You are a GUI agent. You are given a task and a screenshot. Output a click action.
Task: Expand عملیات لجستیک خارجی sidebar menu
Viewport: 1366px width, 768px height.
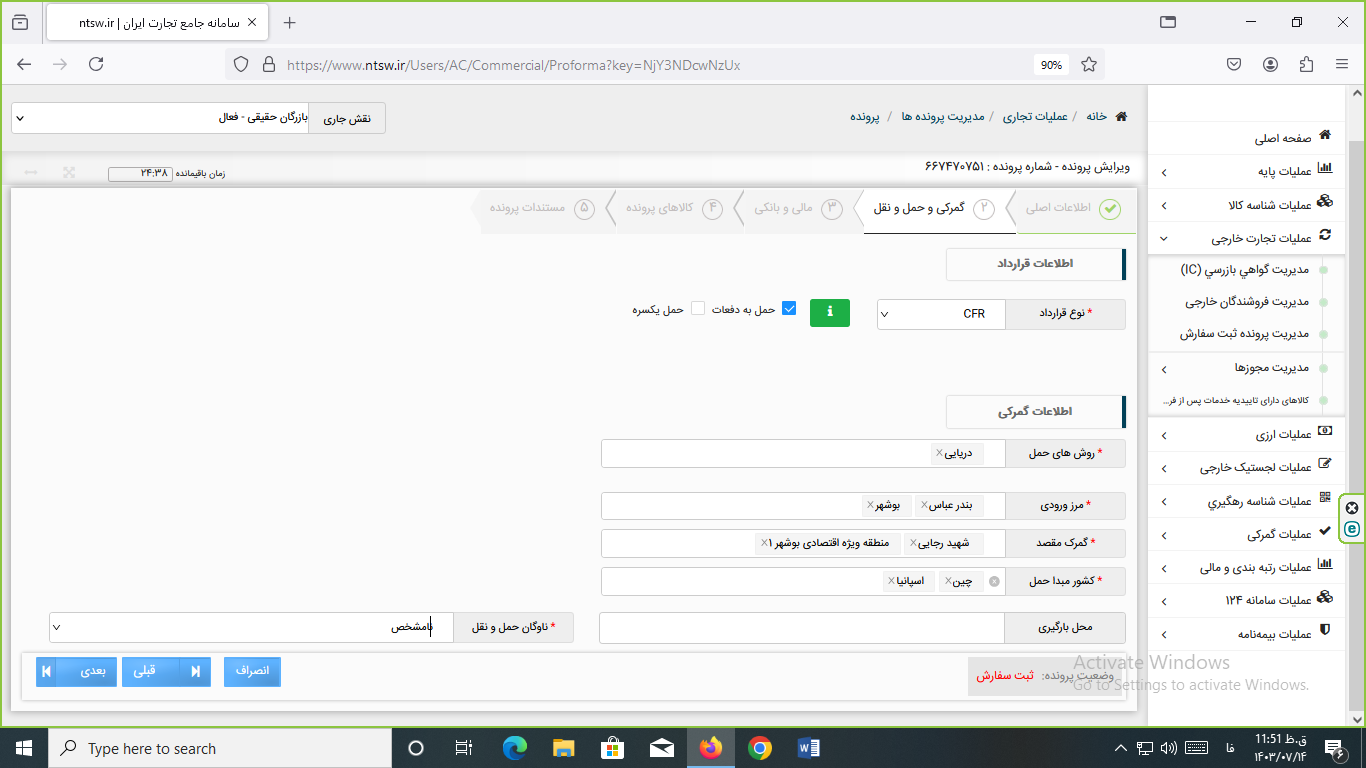tap(1248, 467)
